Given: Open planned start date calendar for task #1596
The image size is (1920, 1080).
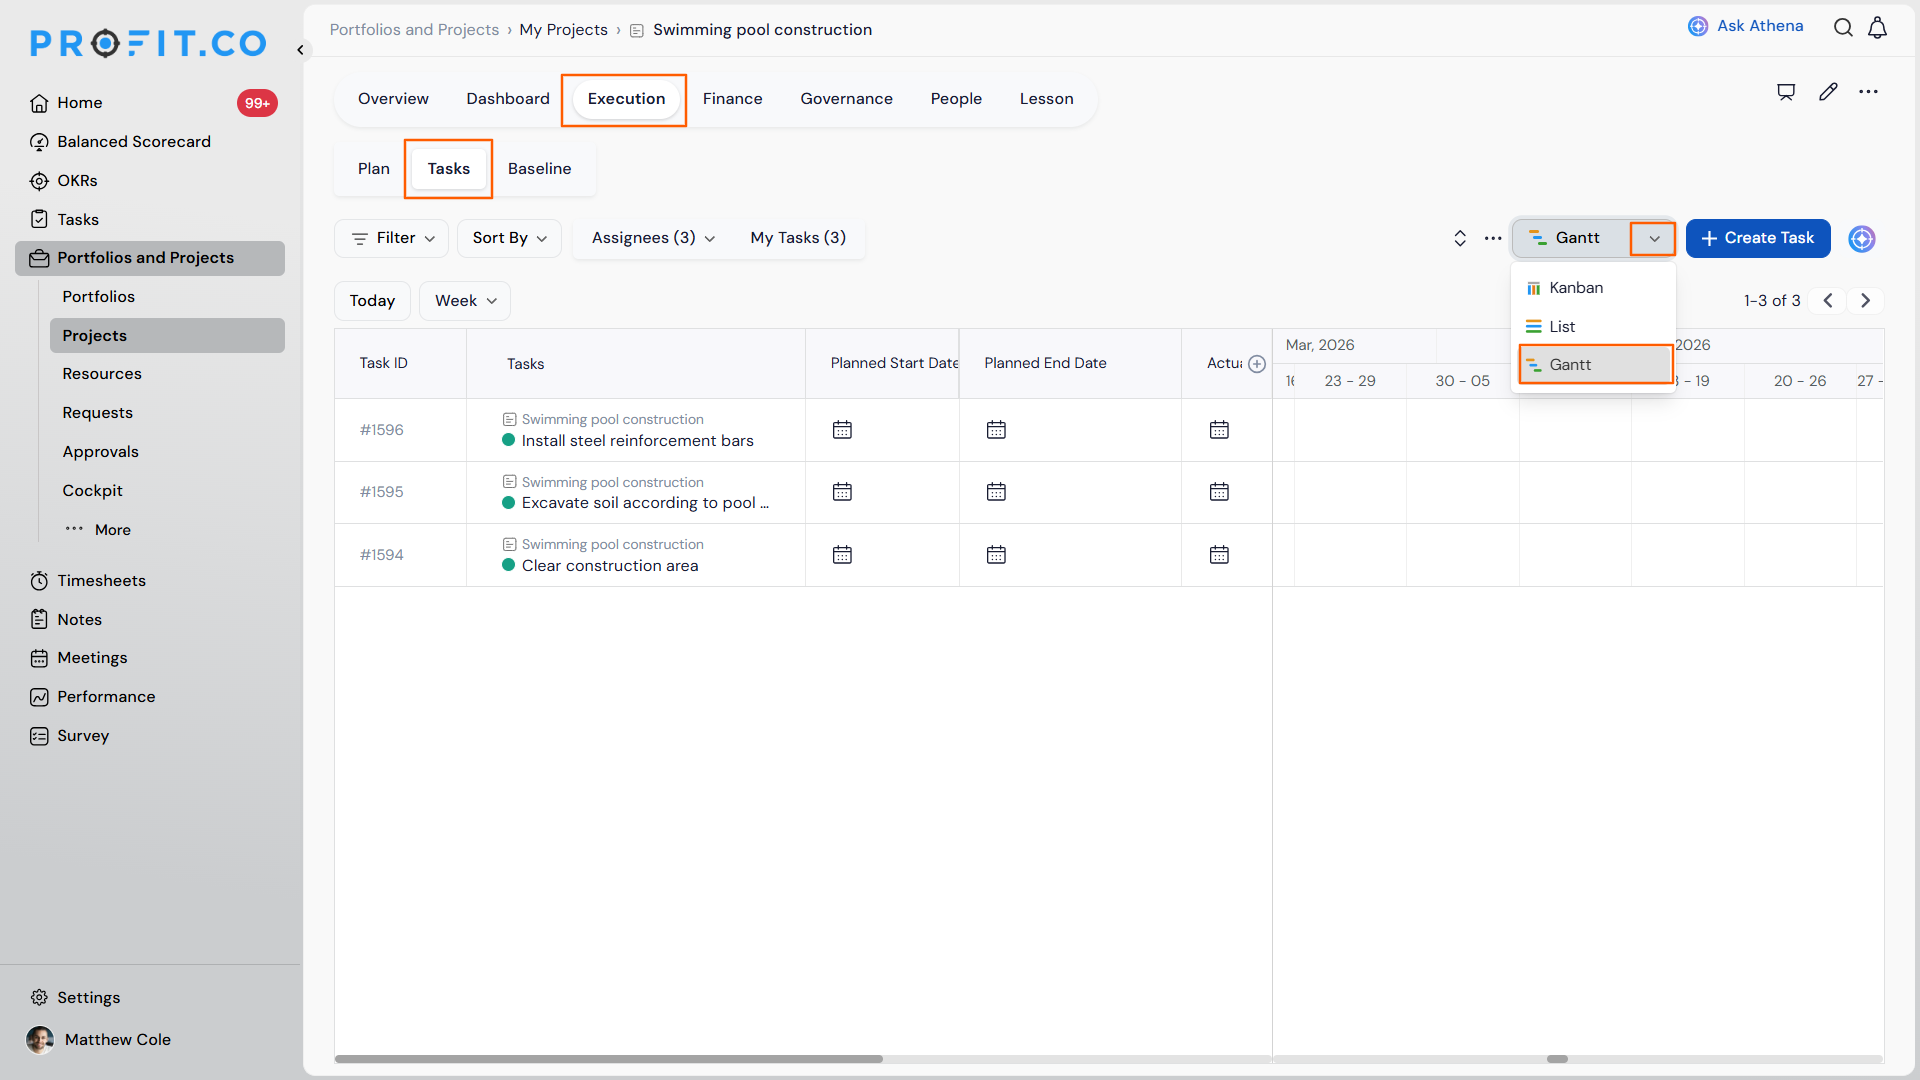Looking at the screenshot, I should pyautogui.click(x=842, y=430).
